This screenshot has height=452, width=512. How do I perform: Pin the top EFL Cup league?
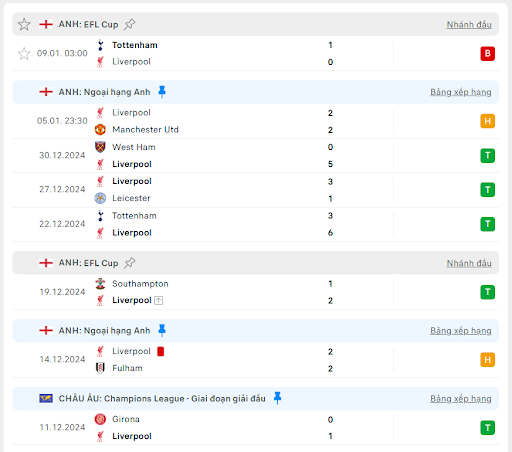[x=129, y=24]
